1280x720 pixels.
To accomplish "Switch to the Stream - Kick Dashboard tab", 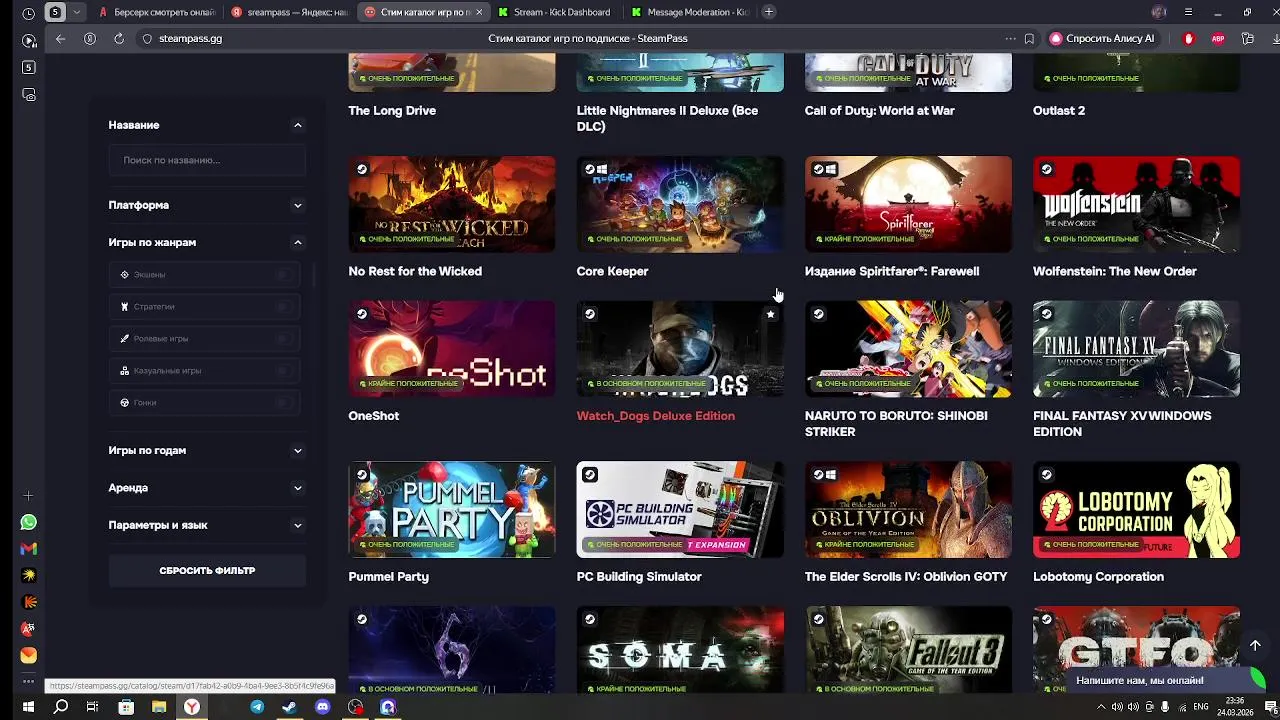I will click(554, 12).
